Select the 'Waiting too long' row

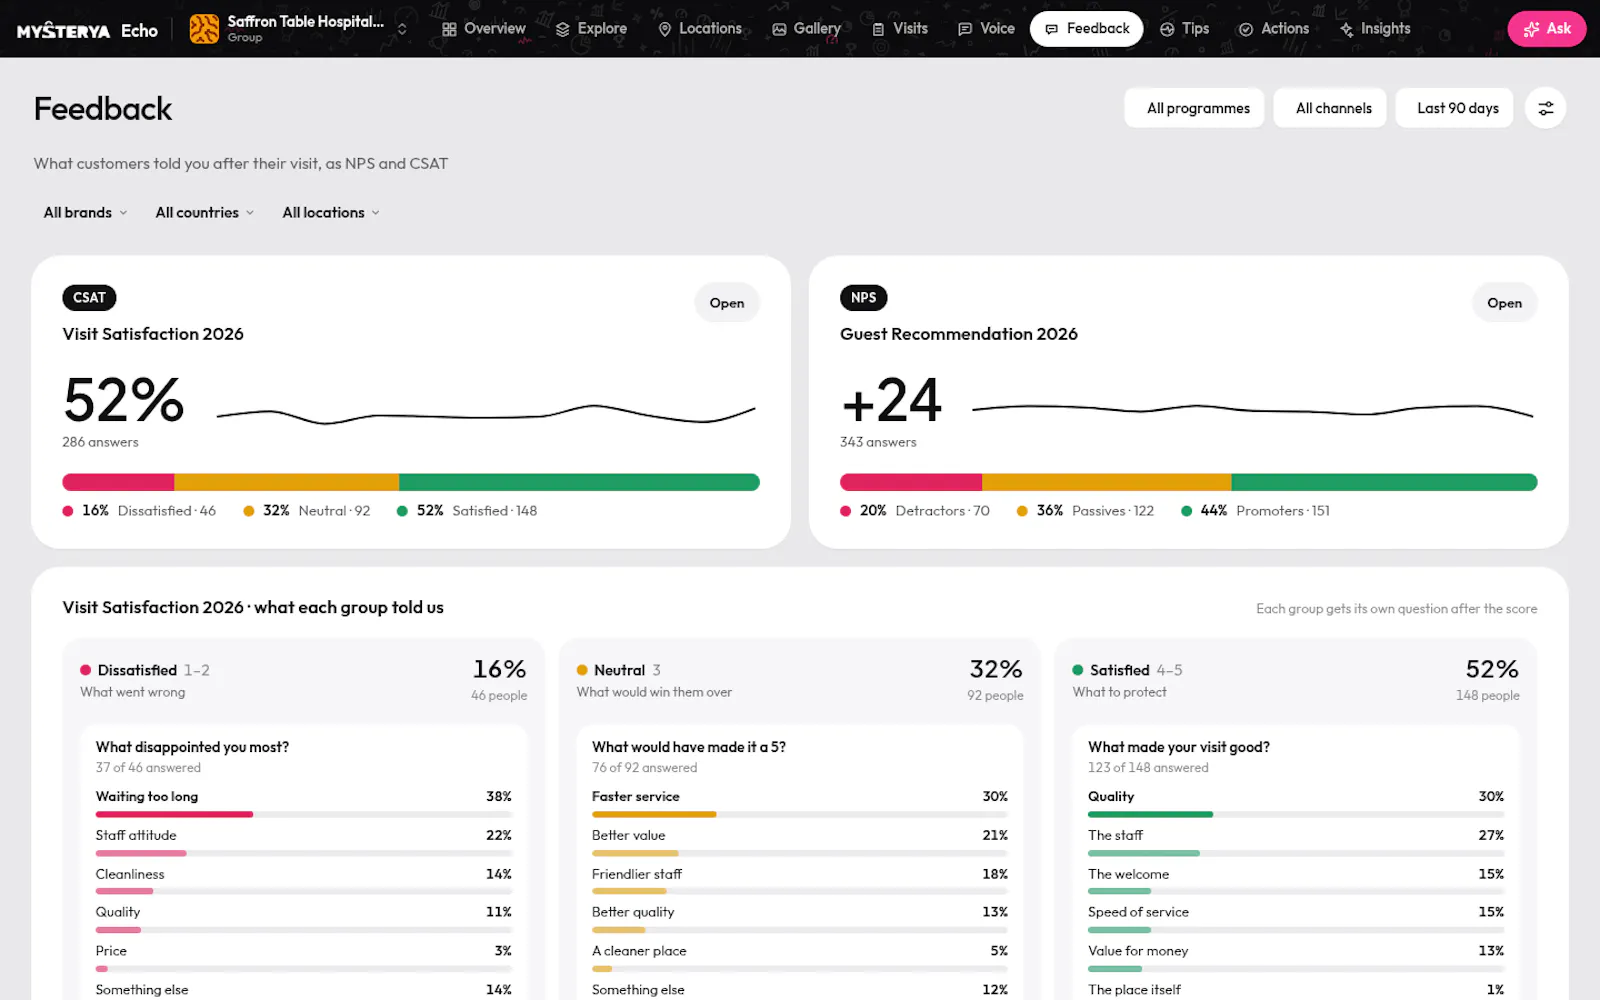303,803
